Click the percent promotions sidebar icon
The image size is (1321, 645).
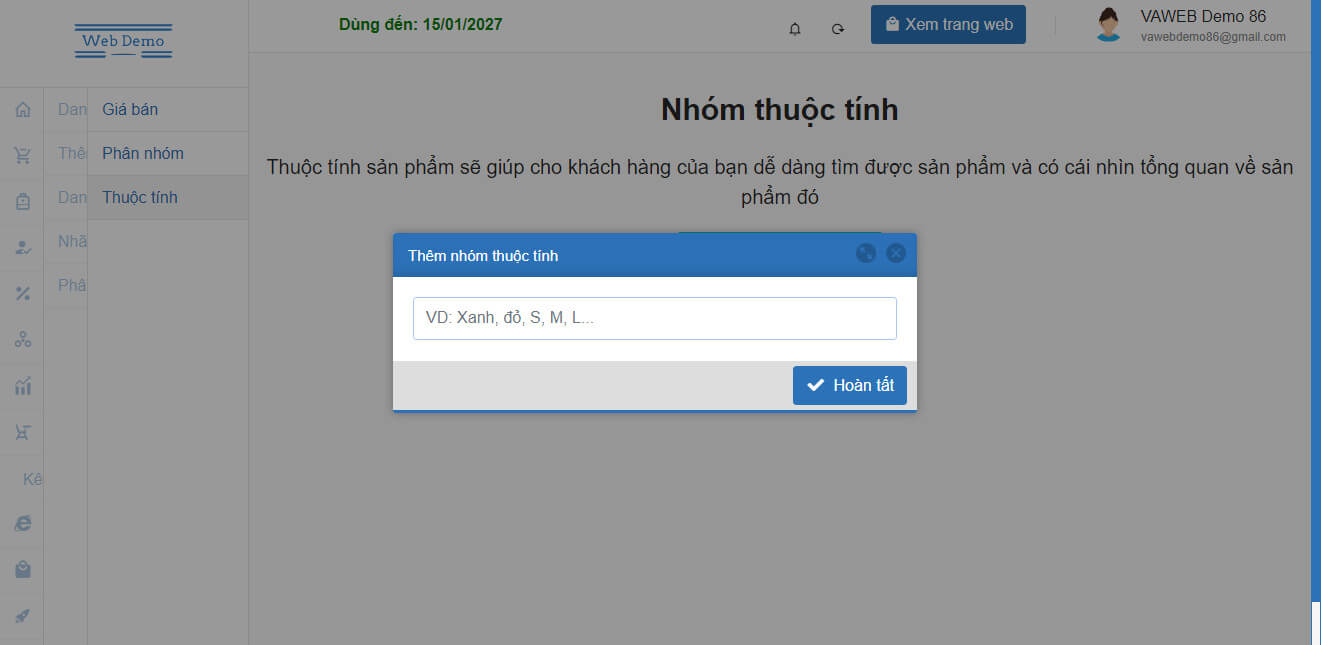pos(22,293)
